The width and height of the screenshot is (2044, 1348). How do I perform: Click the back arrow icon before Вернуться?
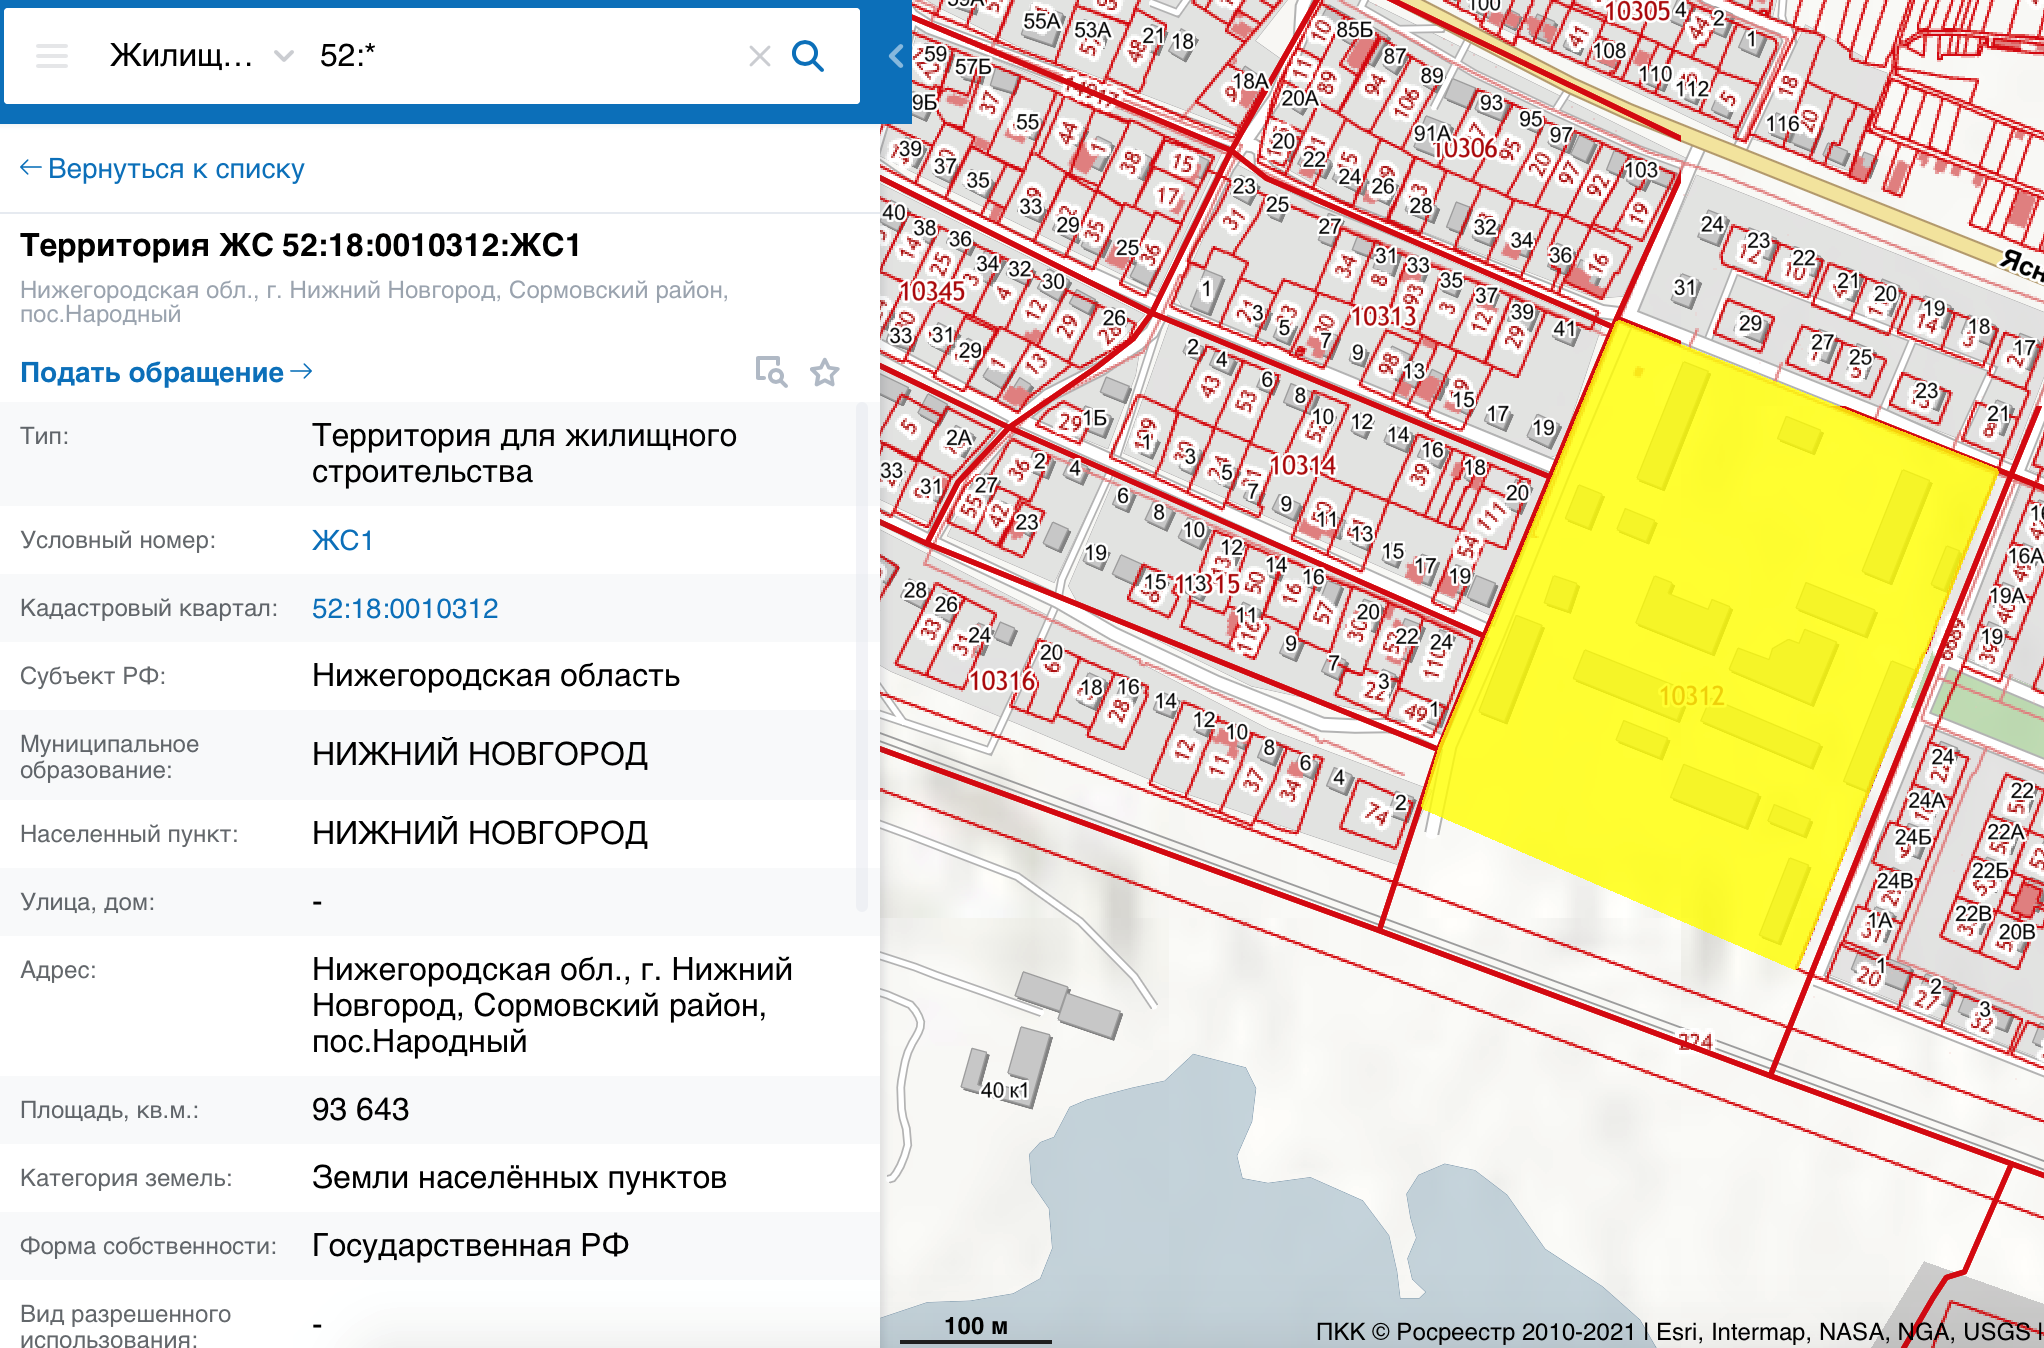coord(30,168)
